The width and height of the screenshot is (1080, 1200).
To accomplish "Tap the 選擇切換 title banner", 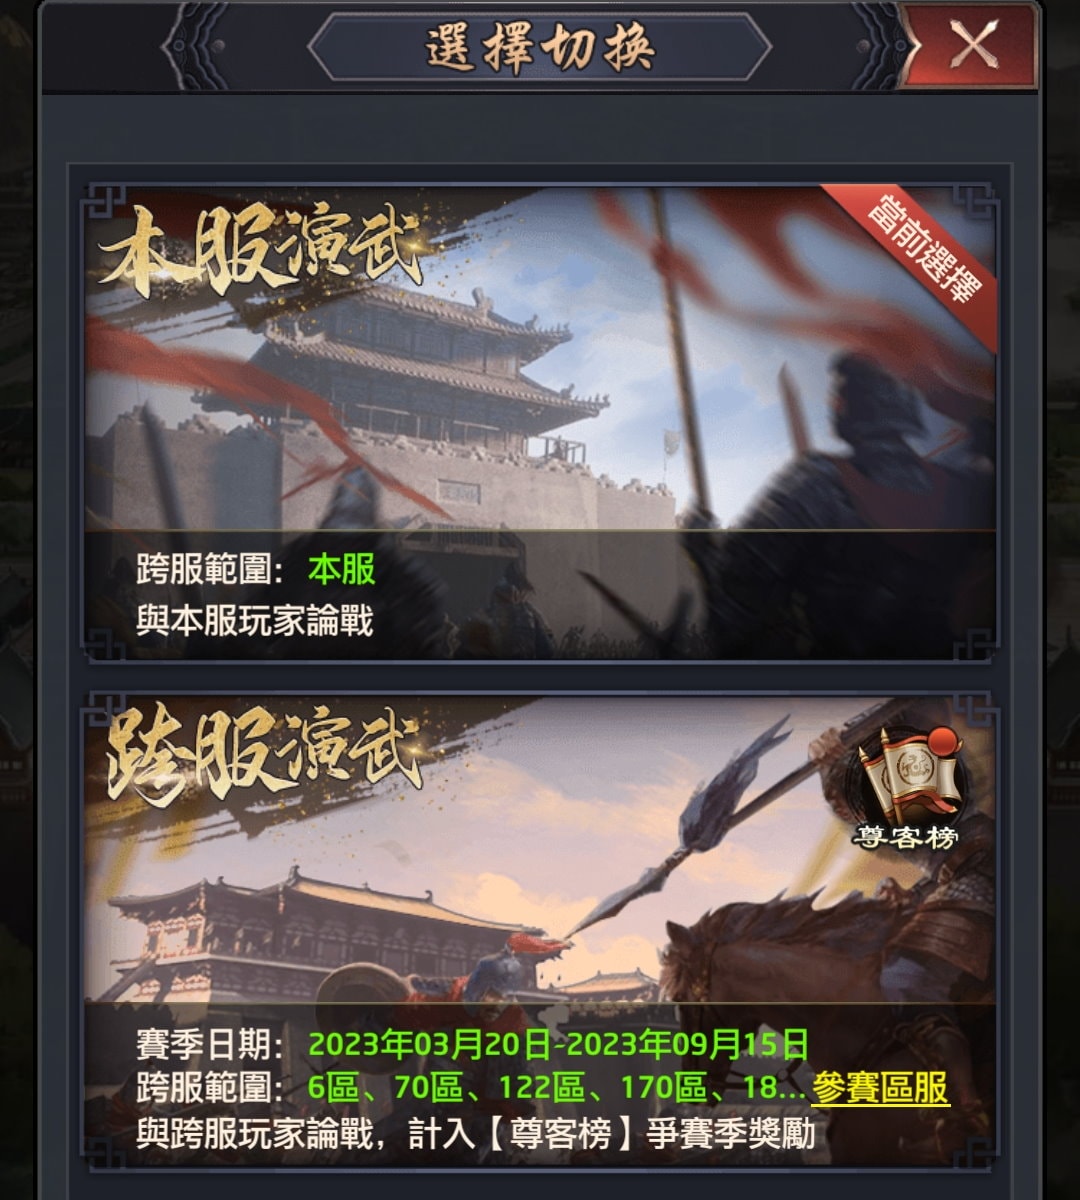I will 540,46.
